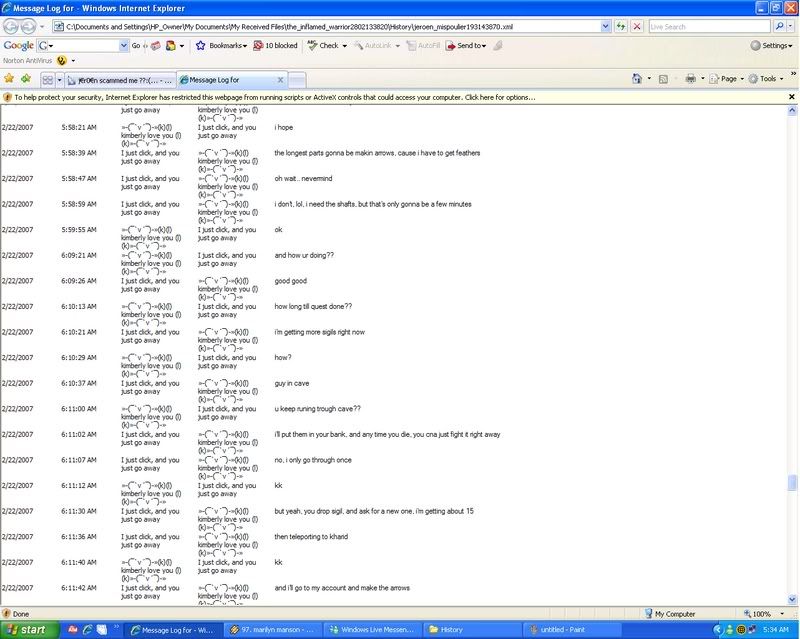Open the History folder taskbar button
Image resolution: width=800 pixels, height=639 pixels.
coord(473,630)
